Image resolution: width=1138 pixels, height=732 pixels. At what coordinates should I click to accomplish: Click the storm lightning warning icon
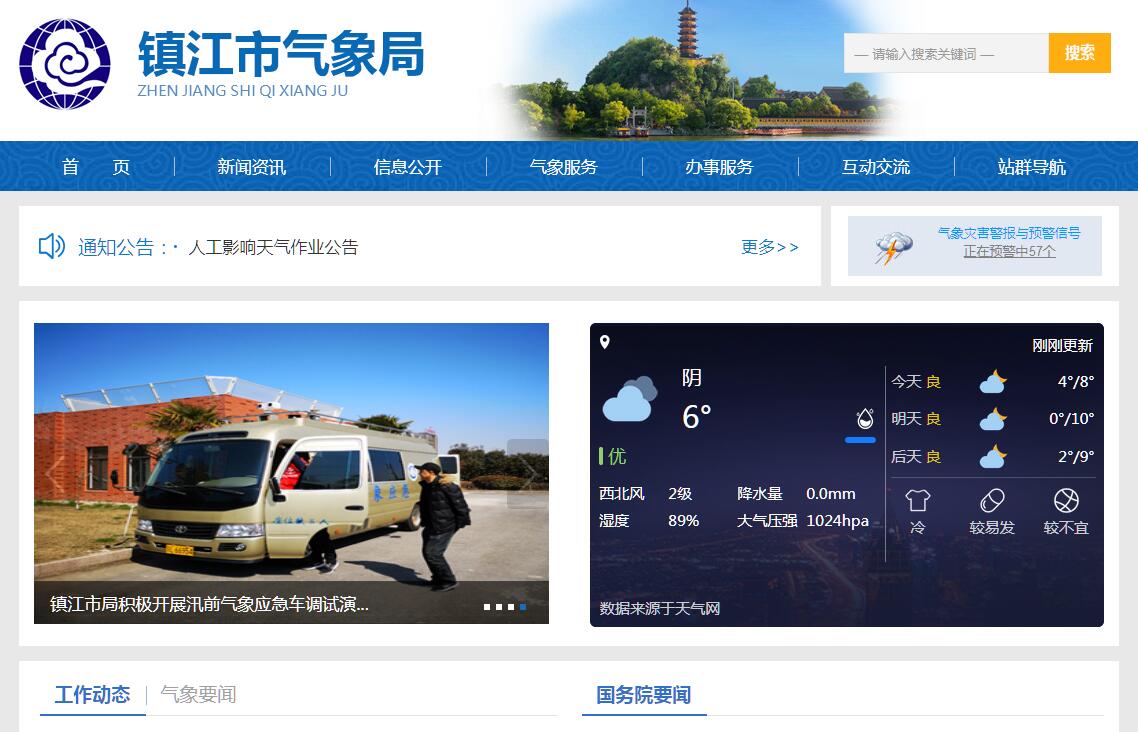[893, 248]
